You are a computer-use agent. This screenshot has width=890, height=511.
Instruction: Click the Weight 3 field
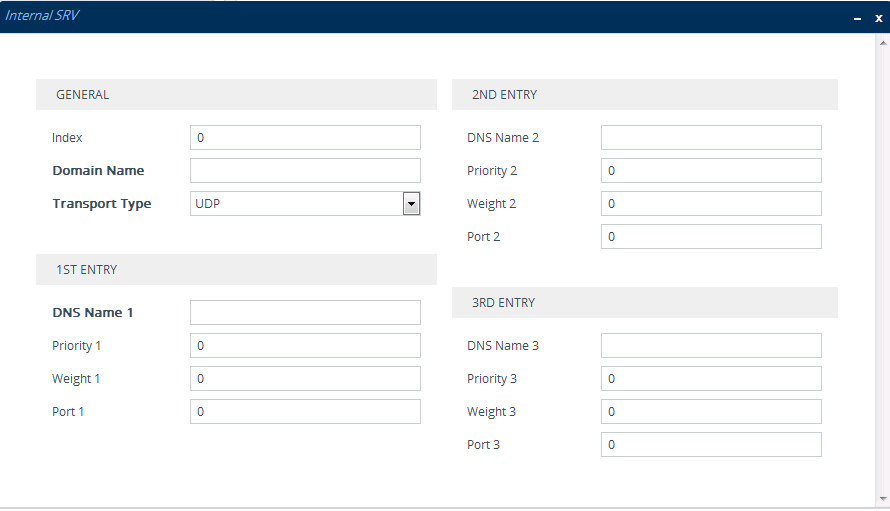coord(711,412)
